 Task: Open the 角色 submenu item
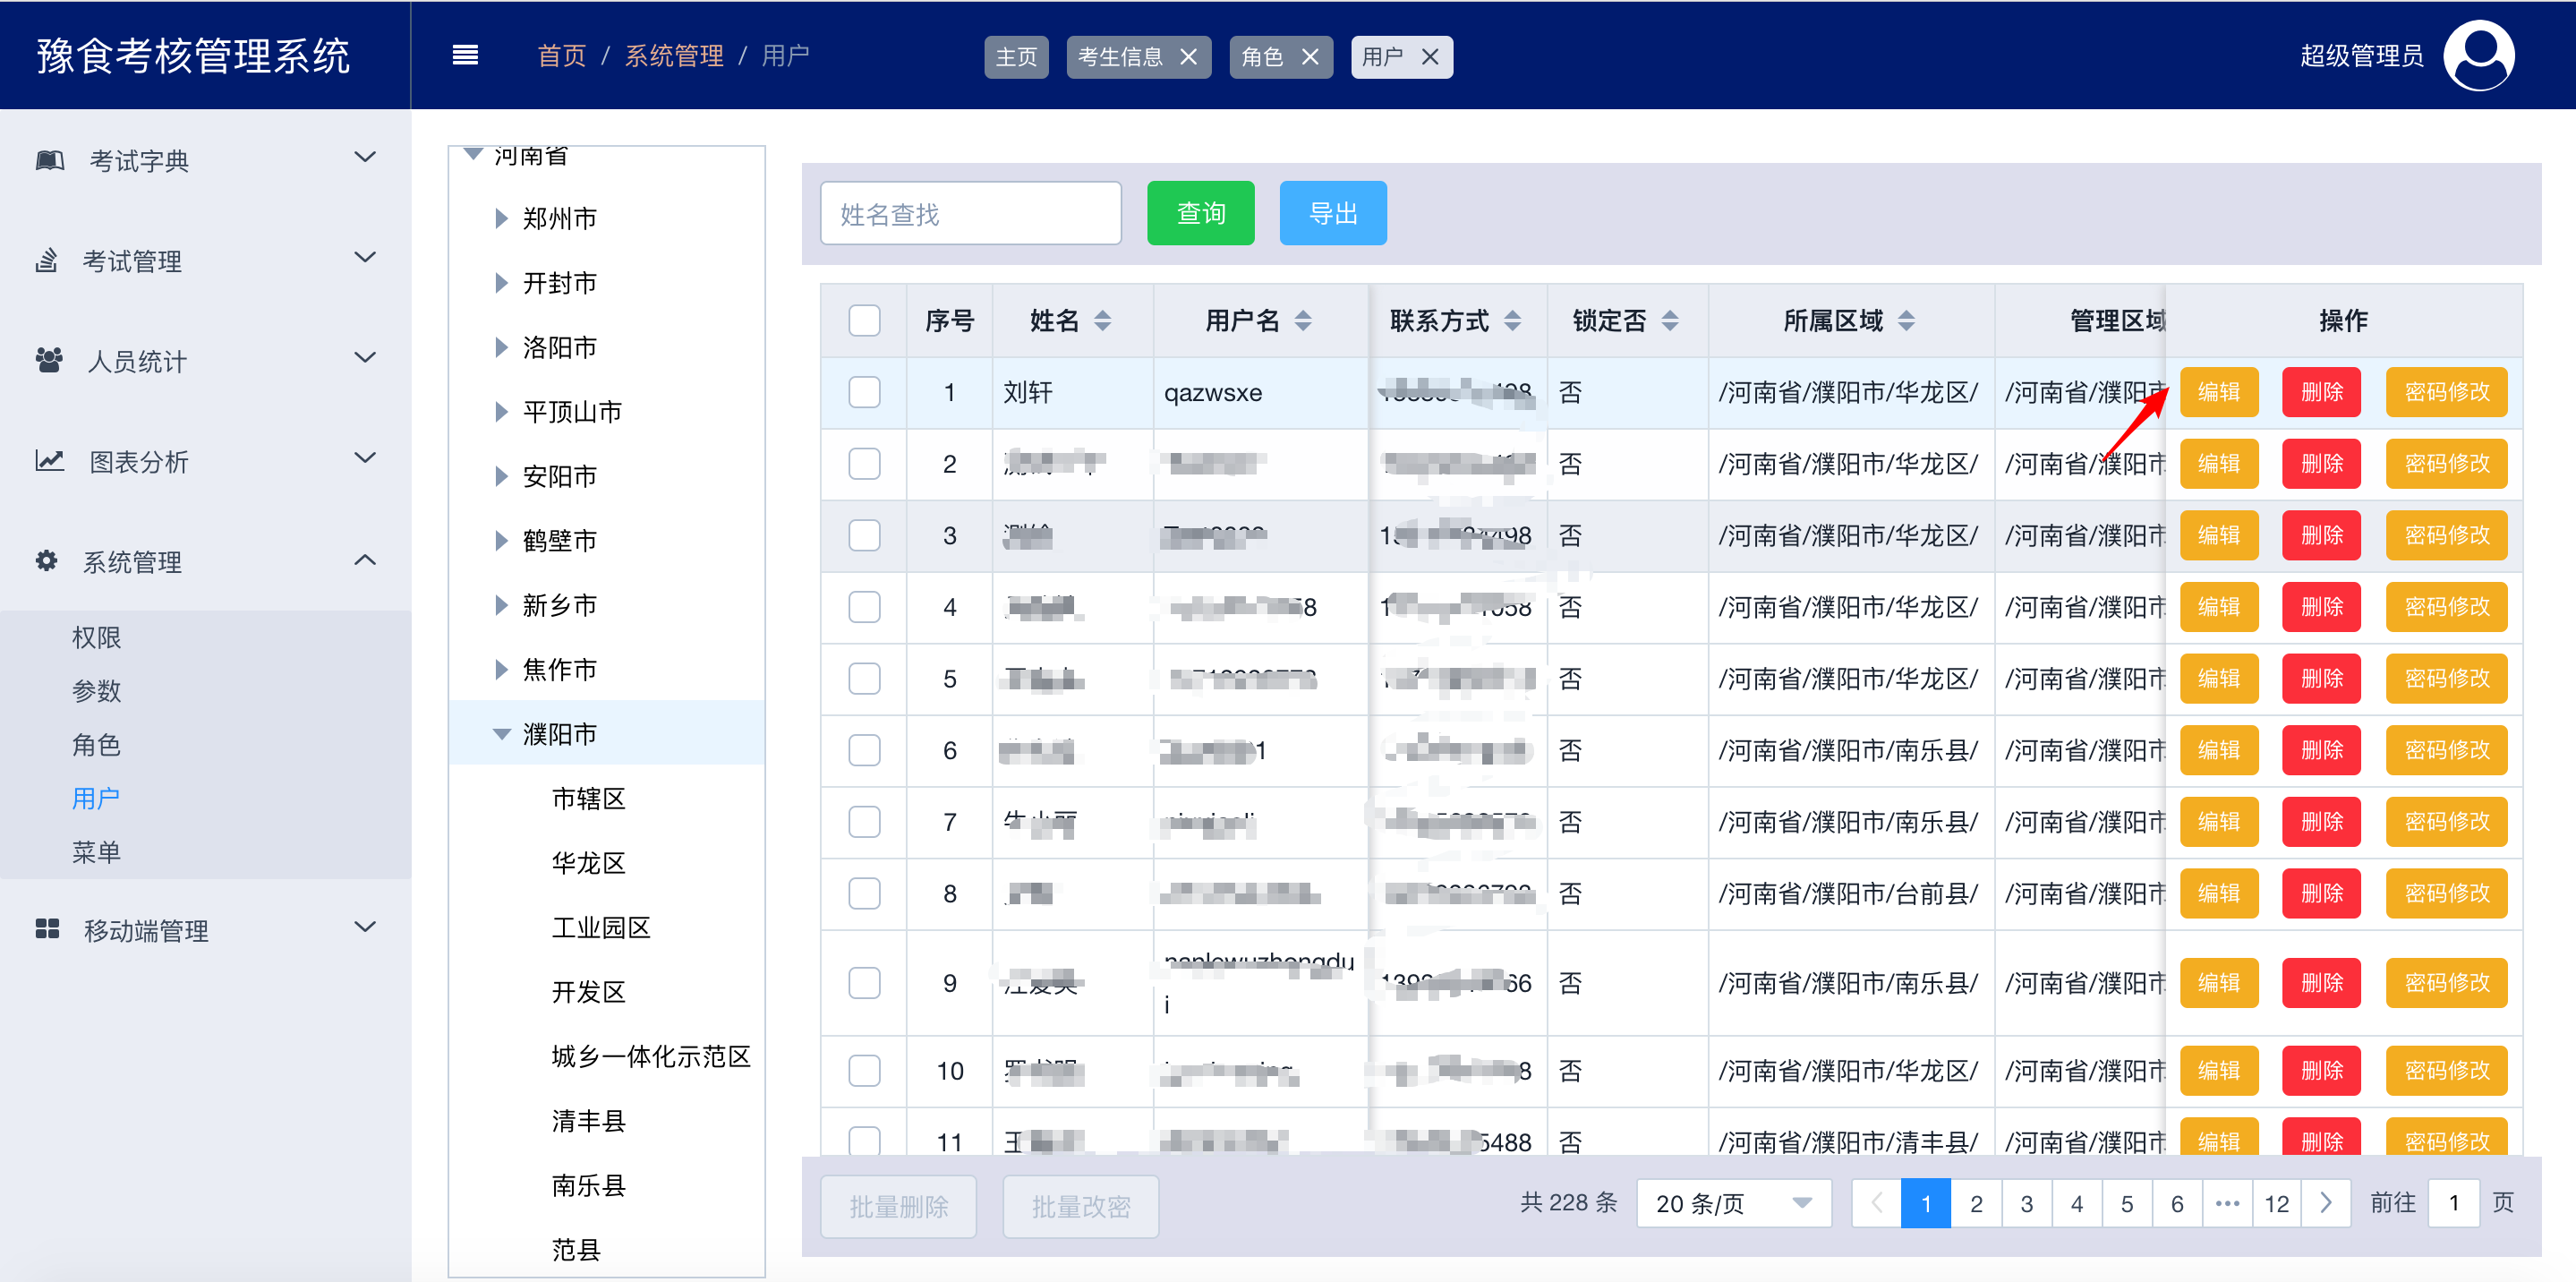[x=96, y=745]
